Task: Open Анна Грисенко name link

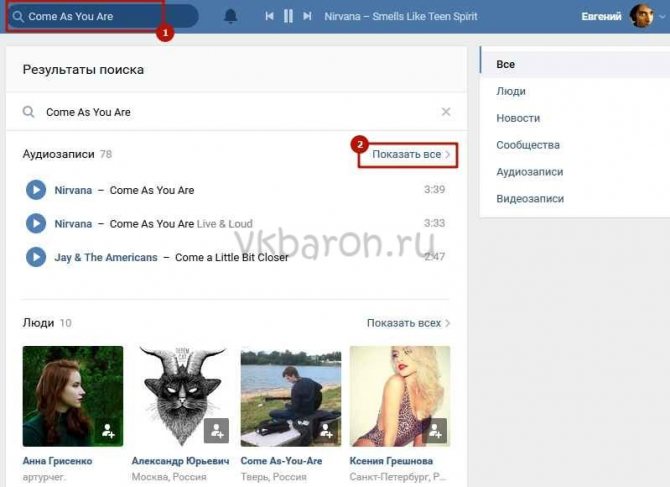Action: (x=57, y=461)
